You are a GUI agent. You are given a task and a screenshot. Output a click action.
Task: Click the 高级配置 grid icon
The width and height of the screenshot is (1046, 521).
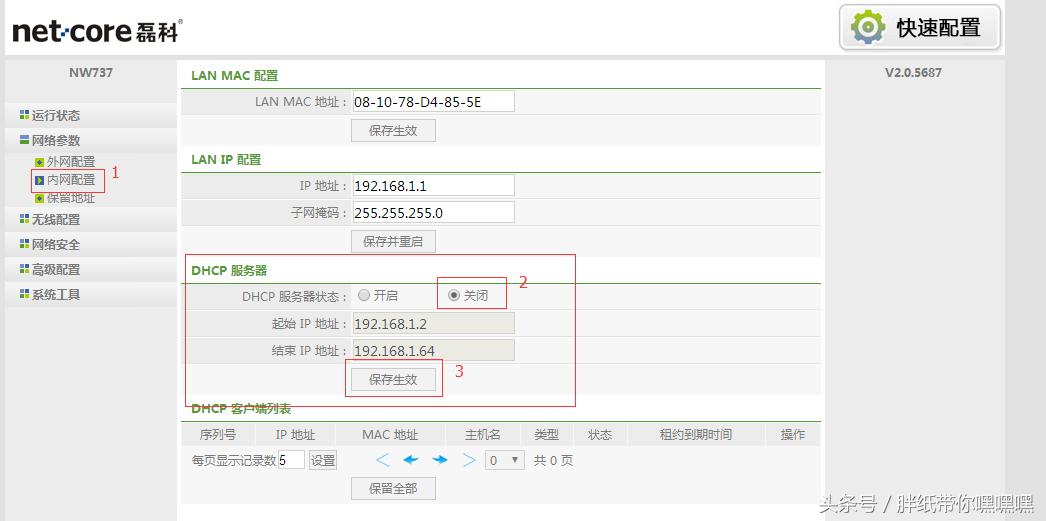(25, 269)
